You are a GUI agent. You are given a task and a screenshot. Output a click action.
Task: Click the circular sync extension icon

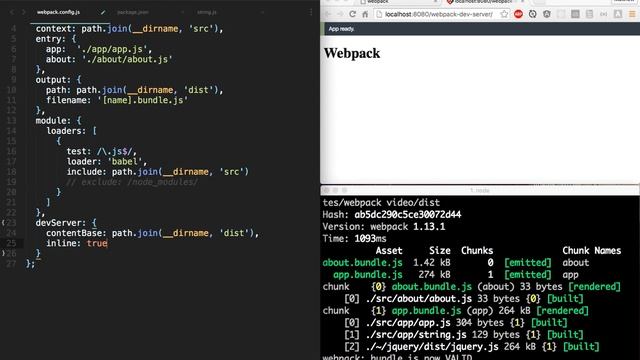[533, 14]
